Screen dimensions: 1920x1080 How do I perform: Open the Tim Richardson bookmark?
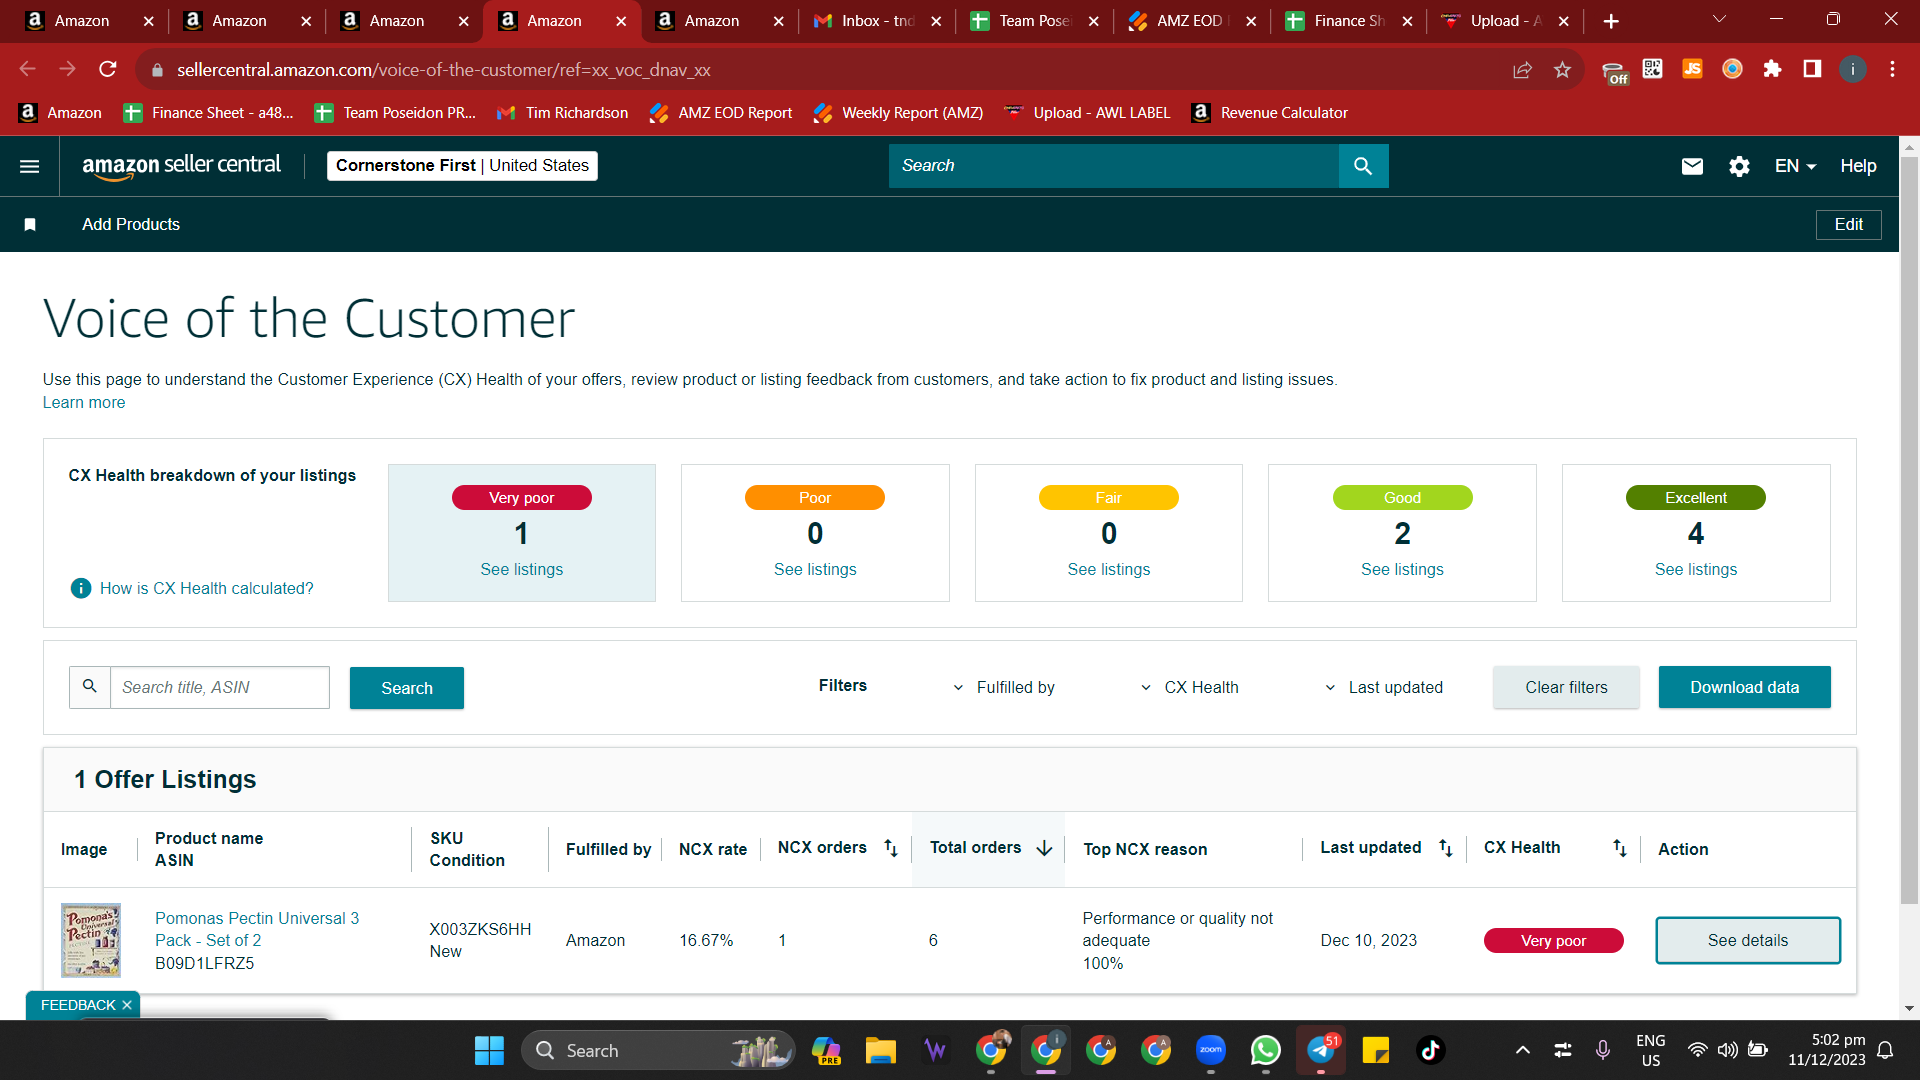tap(563, 113)
